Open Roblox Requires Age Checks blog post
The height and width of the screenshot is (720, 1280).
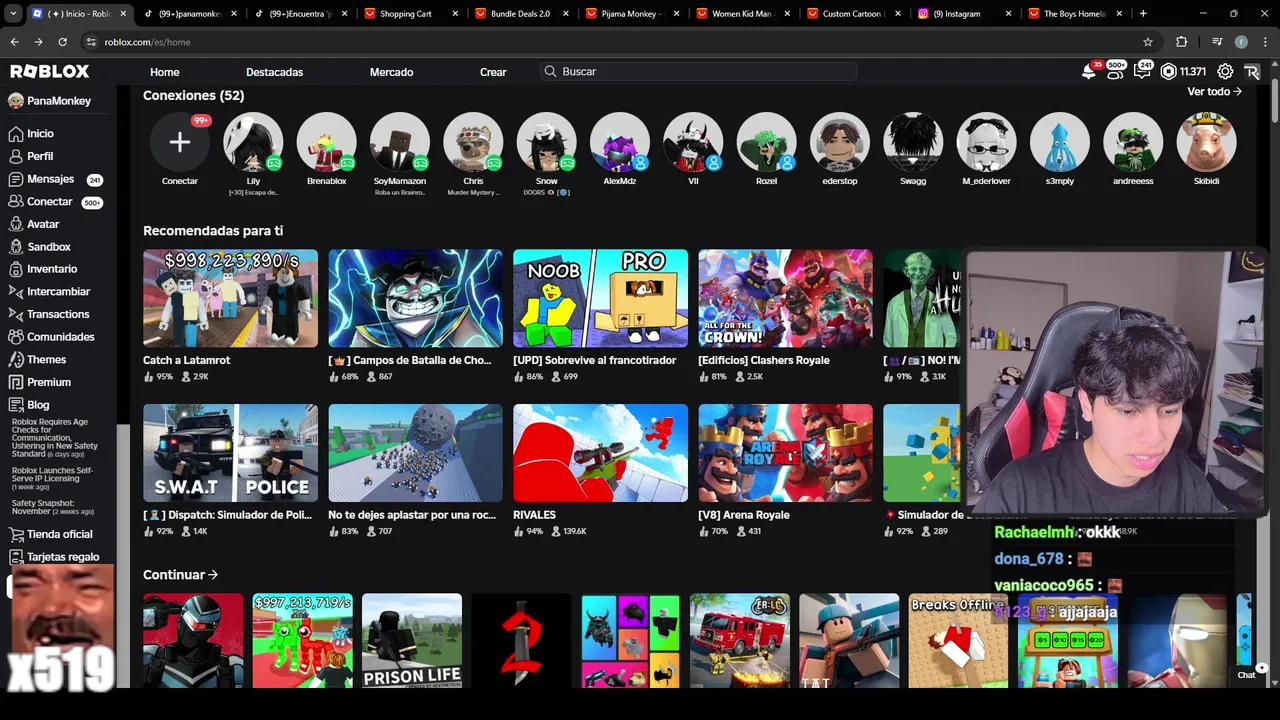[x=56, y=438]
